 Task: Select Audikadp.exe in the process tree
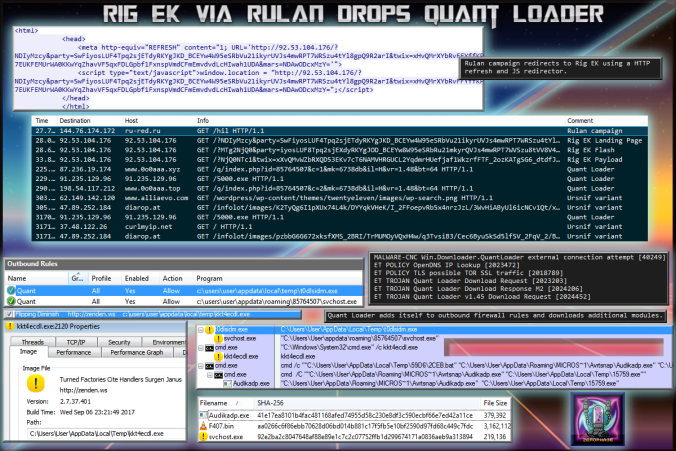(251, 383)
